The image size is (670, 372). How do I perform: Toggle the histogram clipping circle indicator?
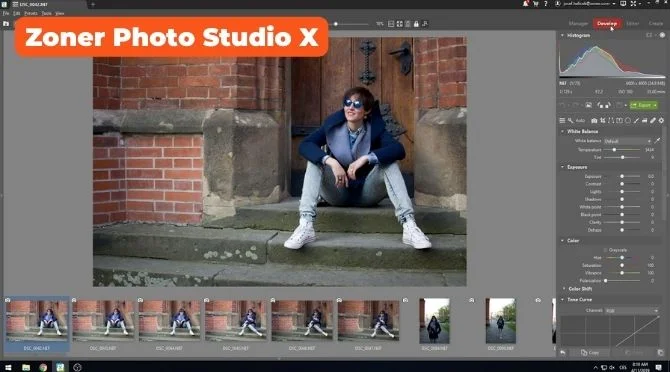coord(662,35)
